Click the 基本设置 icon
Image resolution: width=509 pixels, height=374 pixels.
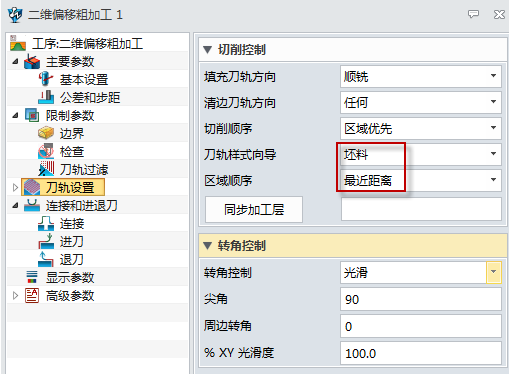coord(46,79)
